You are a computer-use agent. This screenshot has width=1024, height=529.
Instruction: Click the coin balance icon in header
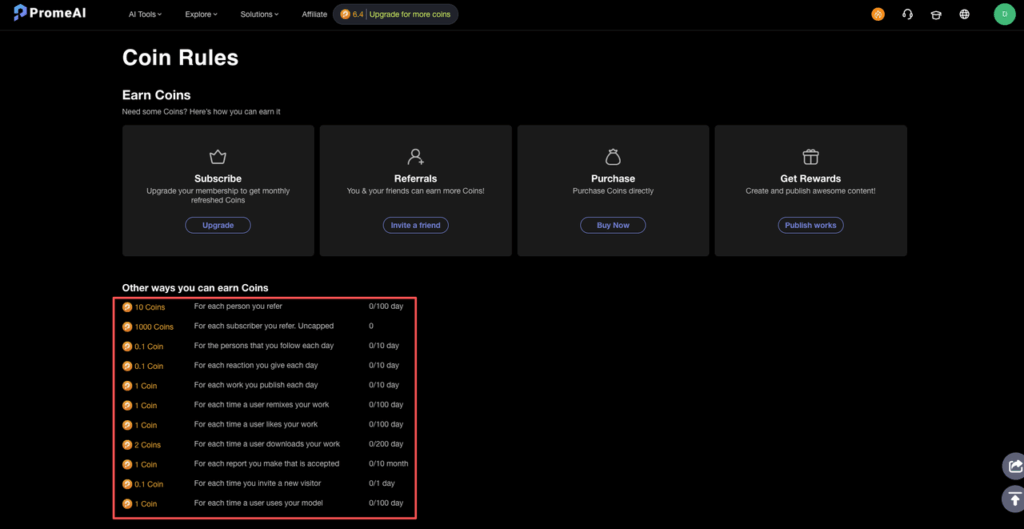345,14
